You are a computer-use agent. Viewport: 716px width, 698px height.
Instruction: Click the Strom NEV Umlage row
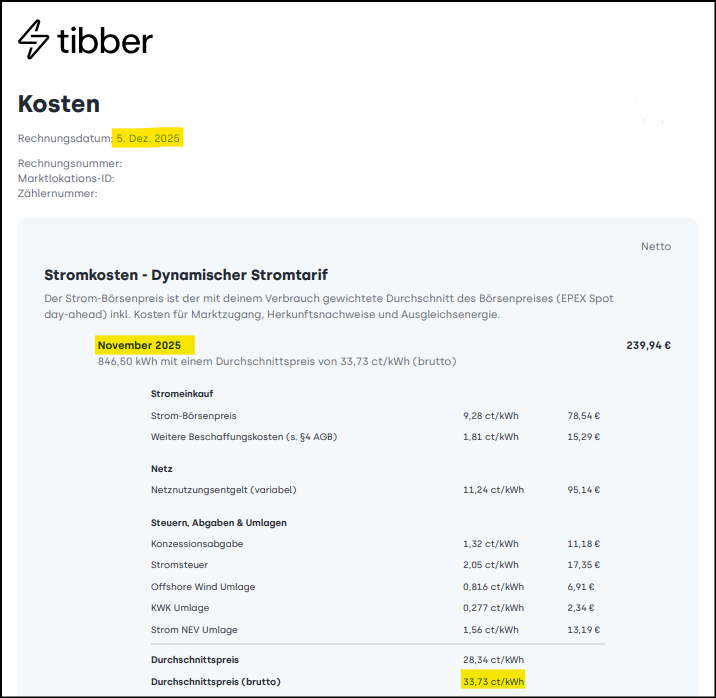[194, 630]
